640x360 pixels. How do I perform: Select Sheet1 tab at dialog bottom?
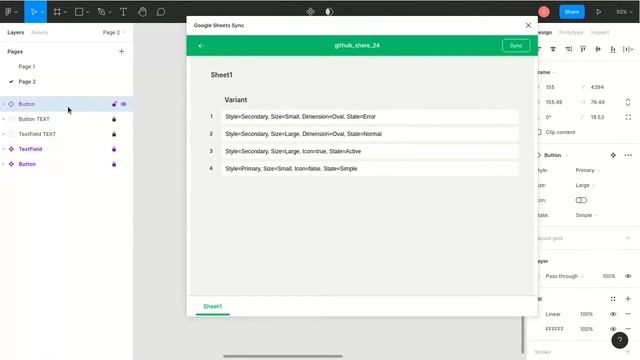[213, 307]
